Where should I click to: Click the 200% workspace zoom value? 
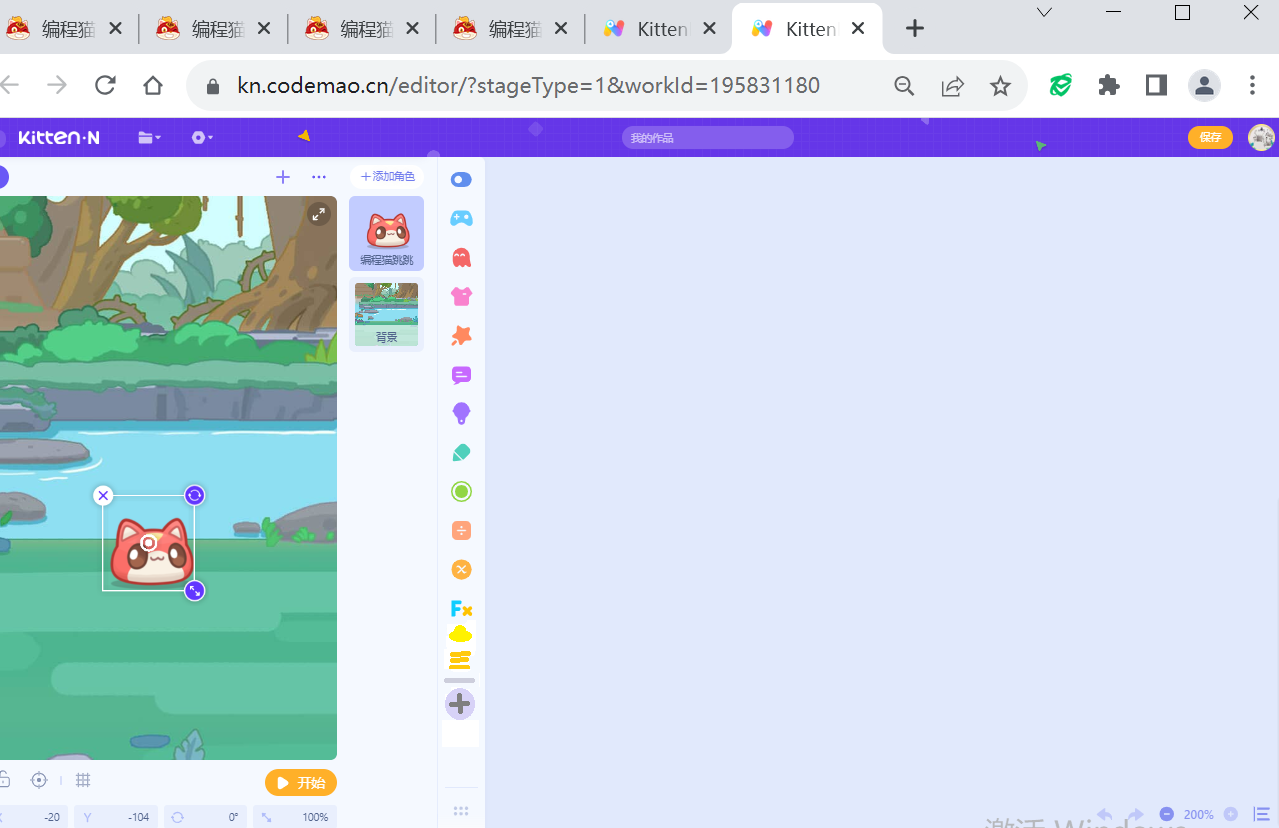[x=1199, y=815]
